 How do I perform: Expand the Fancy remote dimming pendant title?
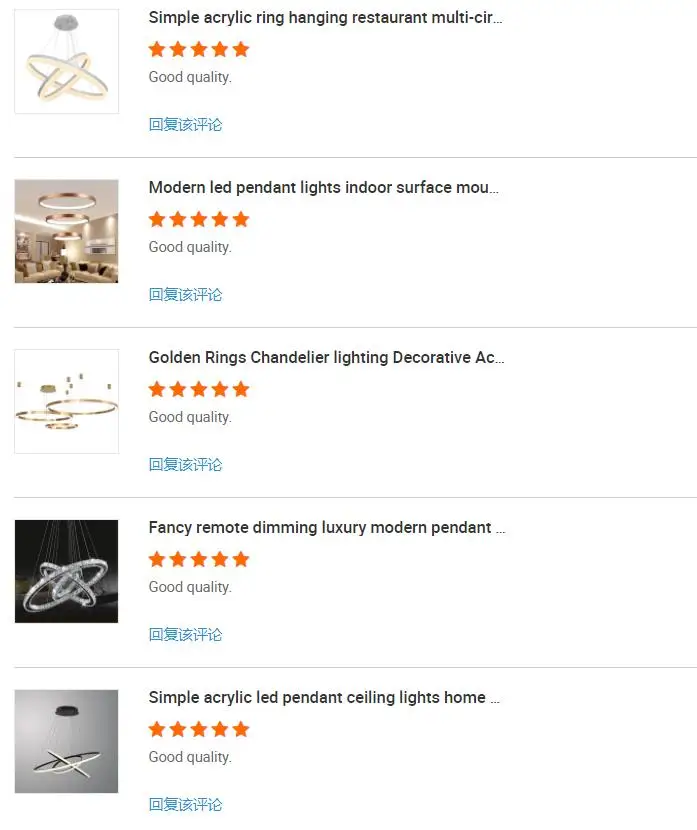[323, 527]
